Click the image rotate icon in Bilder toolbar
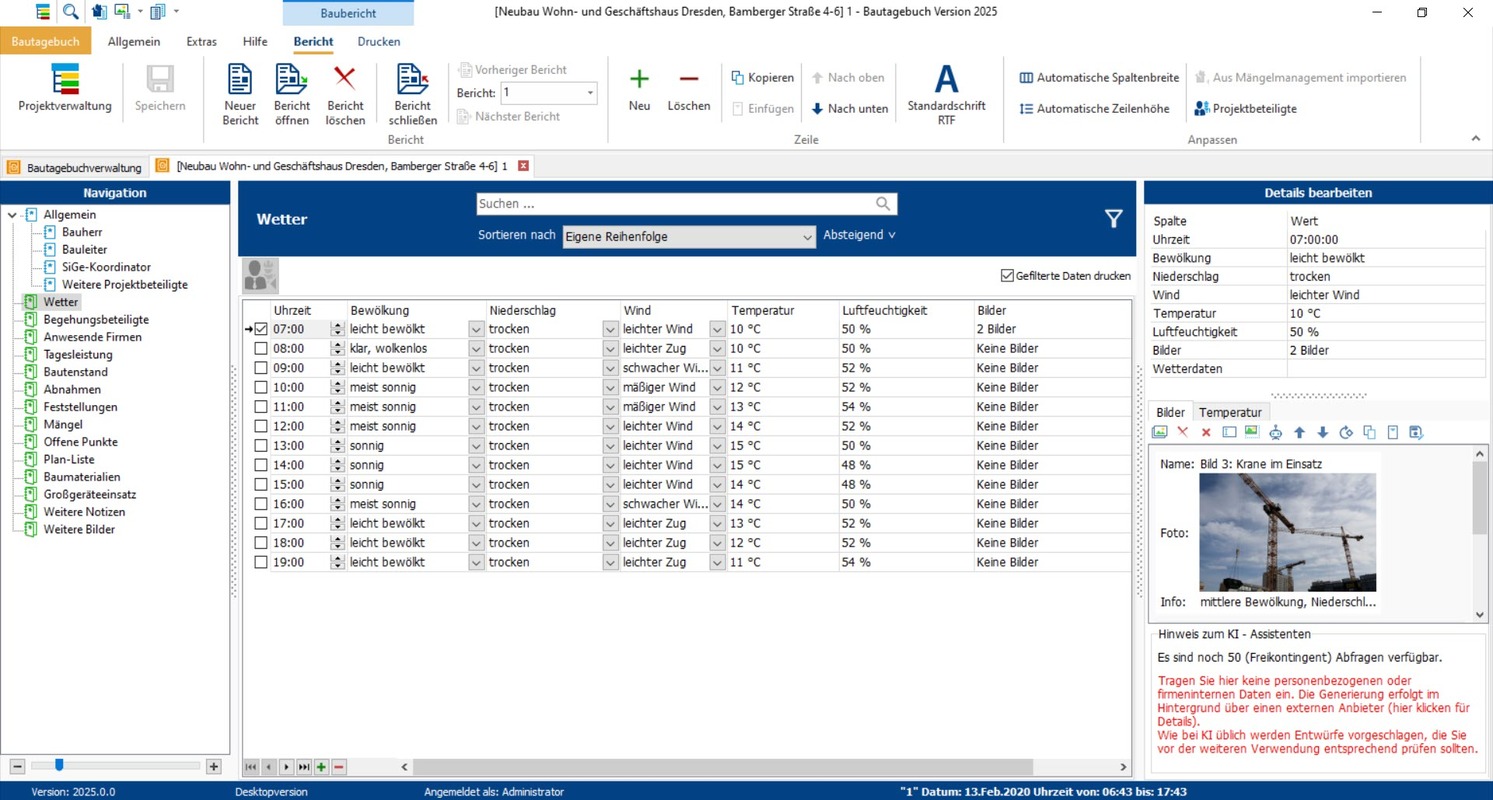Image resolution: width=1493 pixels, height=800 pixels. 1345,432
